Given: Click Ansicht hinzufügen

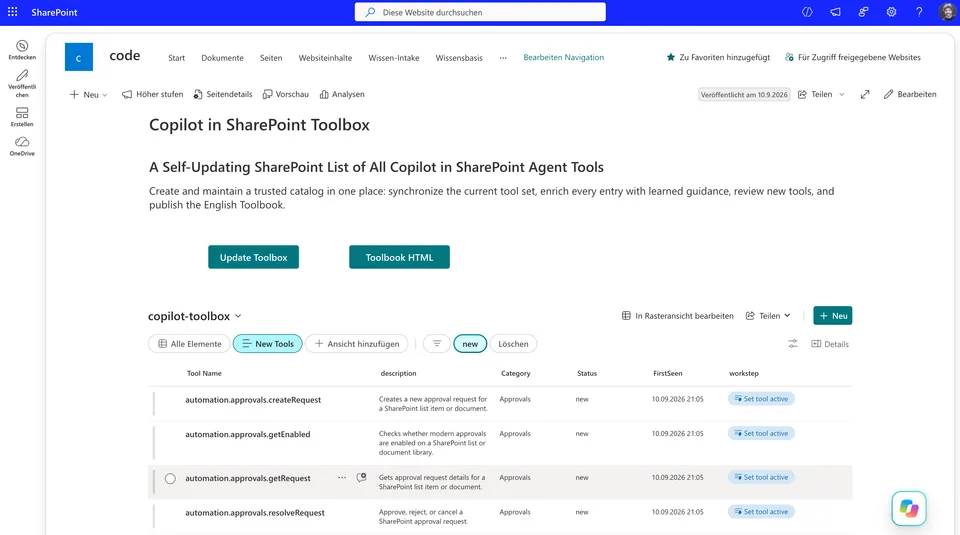Looking at the screenshot, I should (357, 343).
